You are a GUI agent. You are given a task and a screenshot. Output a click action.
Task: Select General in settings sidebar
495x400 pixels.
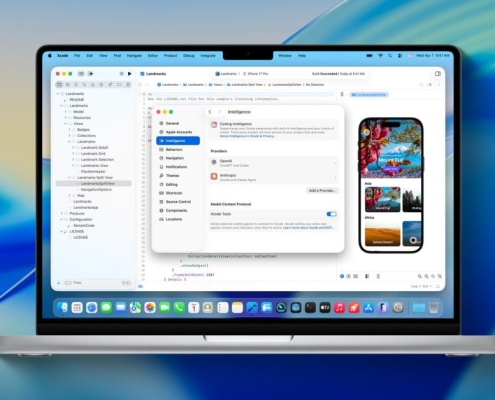click(x=178, y=123)
